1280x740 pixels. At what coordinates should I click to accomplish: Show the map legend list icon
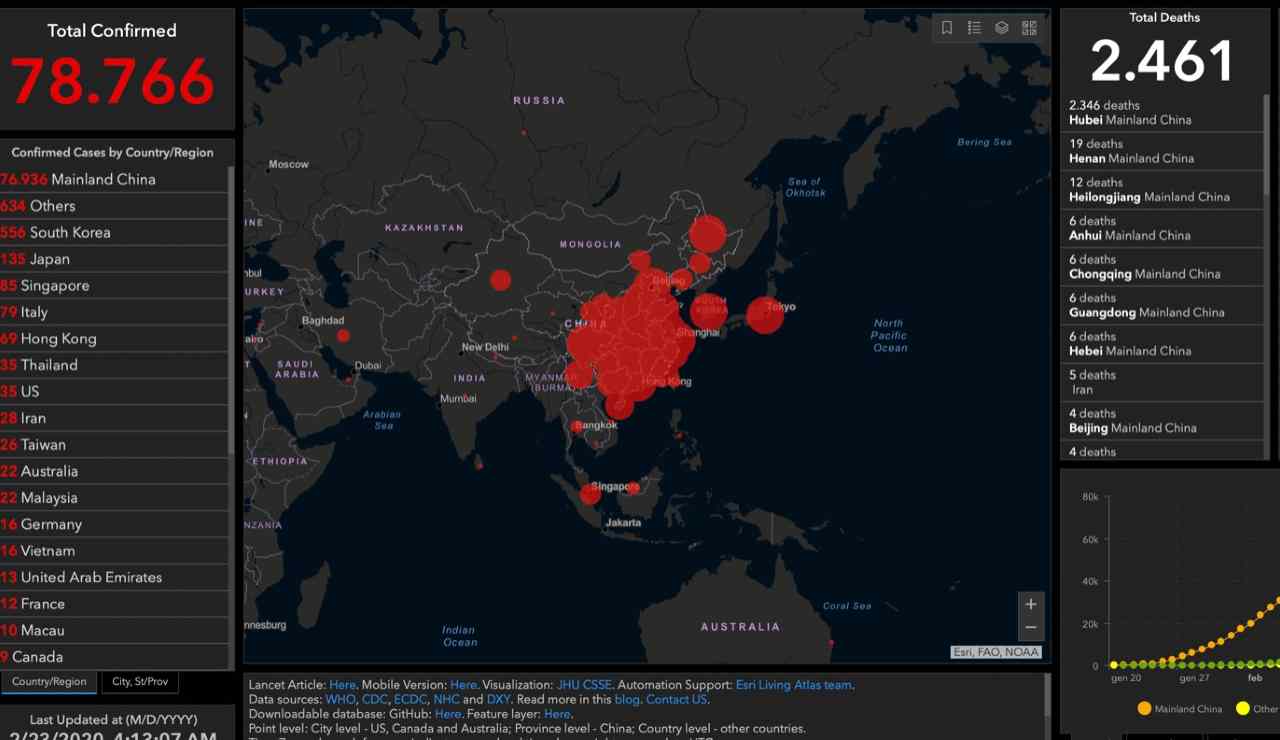974,28
